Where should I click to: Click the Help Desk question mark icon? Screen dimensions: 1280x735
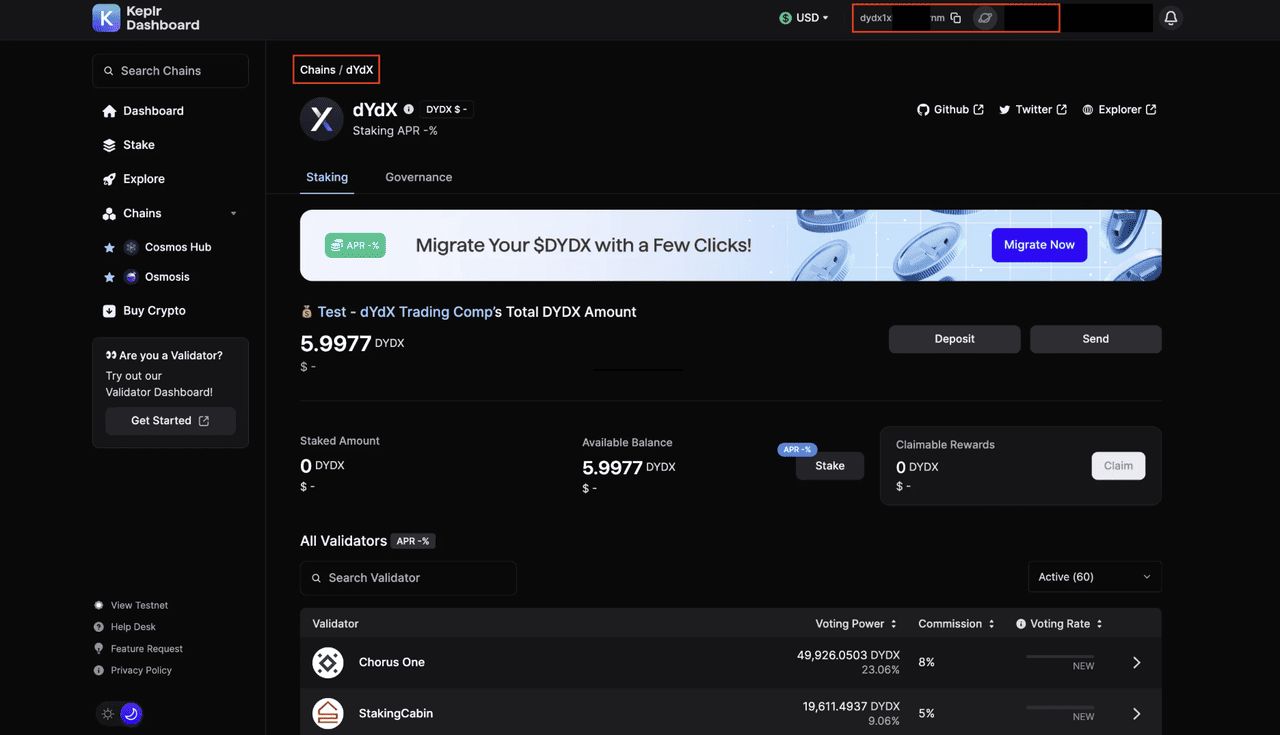99,627
